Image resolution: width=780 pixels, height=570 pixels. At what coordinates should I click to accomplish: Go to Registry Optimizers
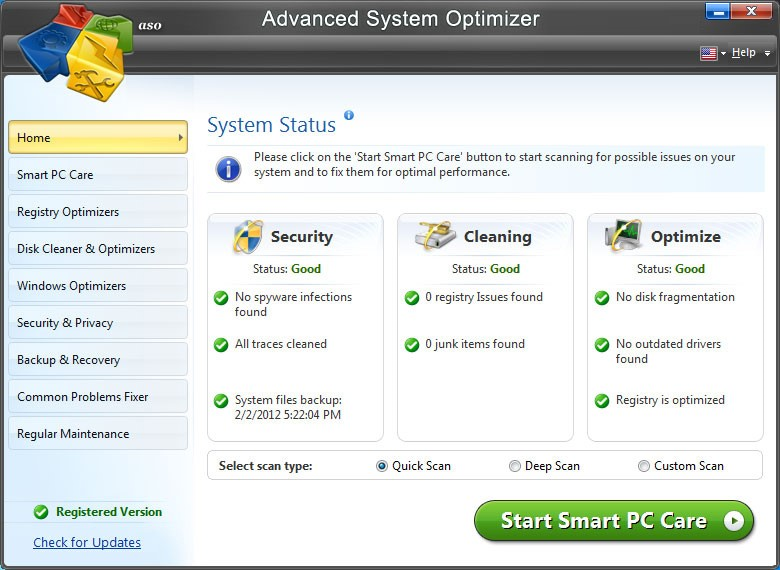pos(98,211)
